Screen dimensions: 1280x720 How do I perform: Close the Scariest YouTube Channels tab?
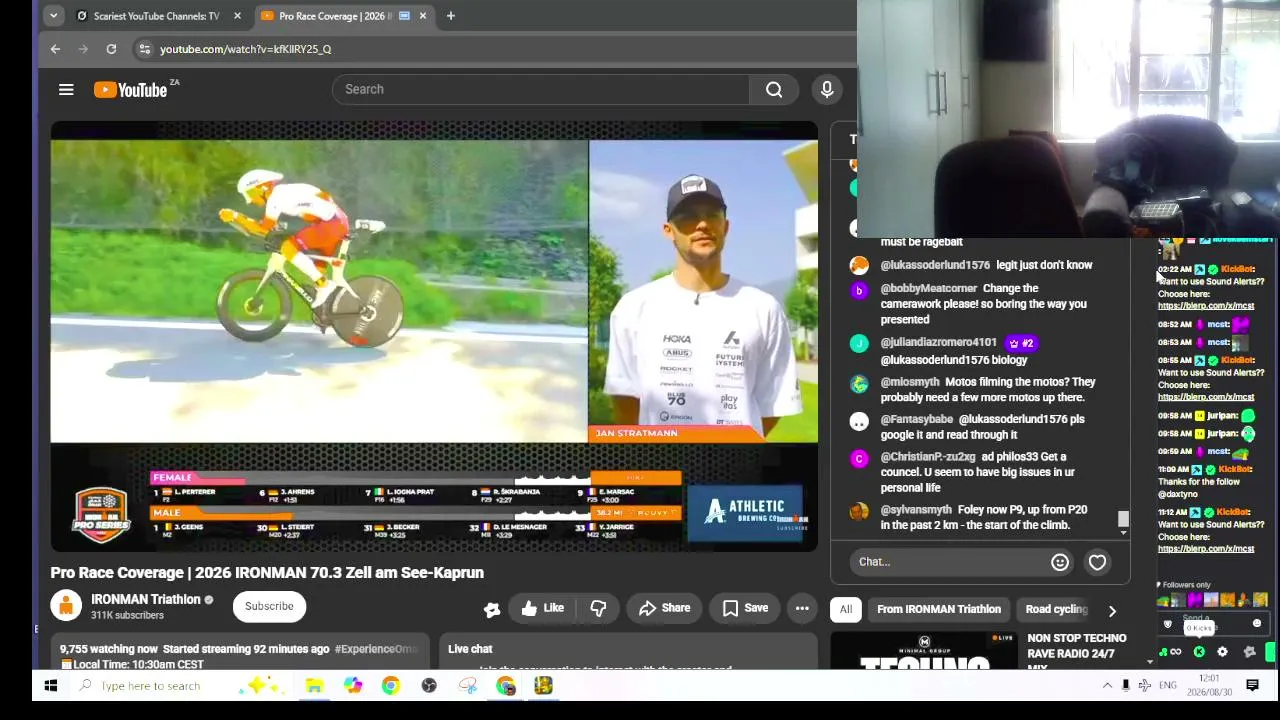[237, 16]
